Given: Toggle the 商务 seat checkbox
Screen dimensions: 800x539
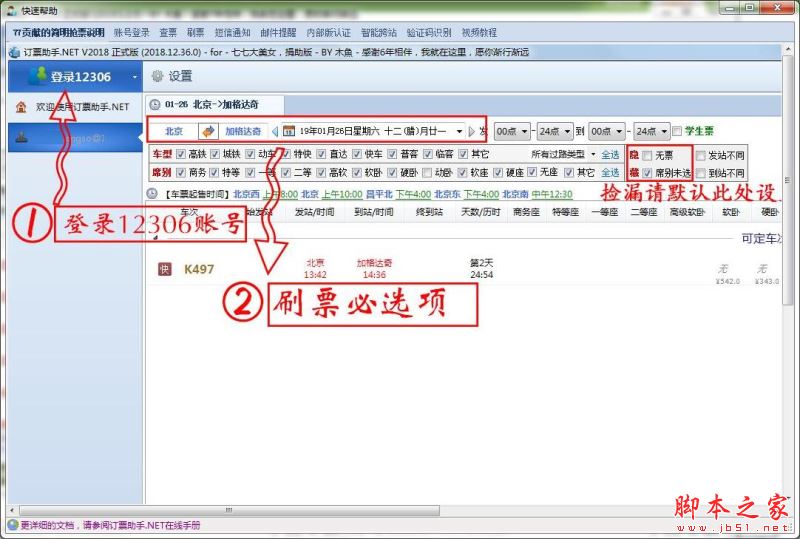Looking at the screenshot, I should (181, 173).
